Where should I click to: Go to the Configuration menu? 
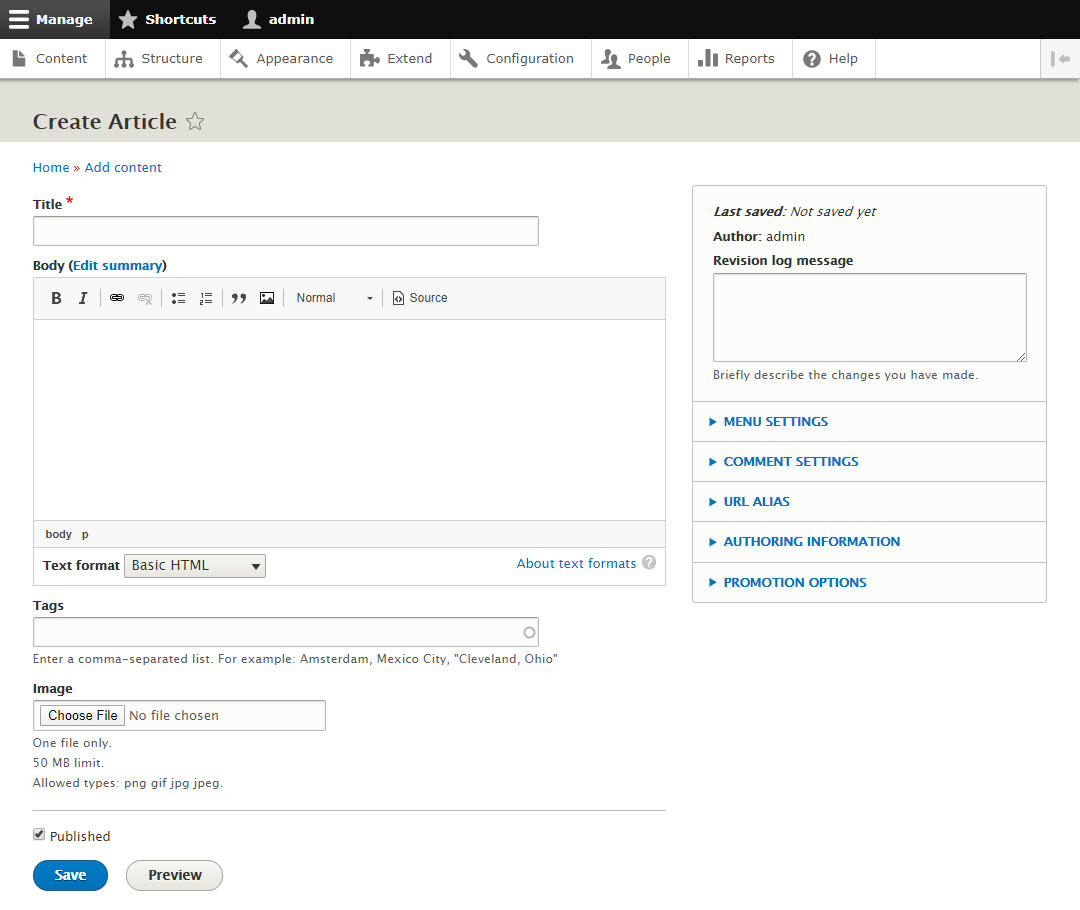pos(518,59)
